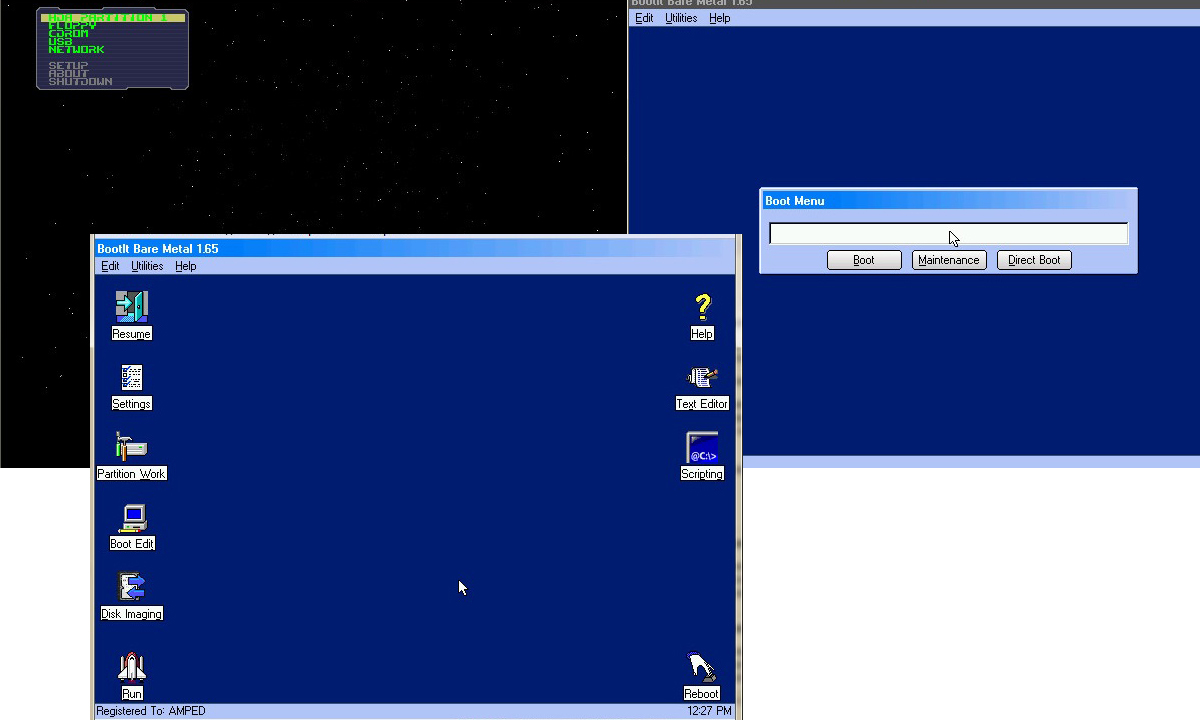This screenshot has width=1200, height=720.
Task: Select CDROM in the boot device list
Action: pos(68,34)
